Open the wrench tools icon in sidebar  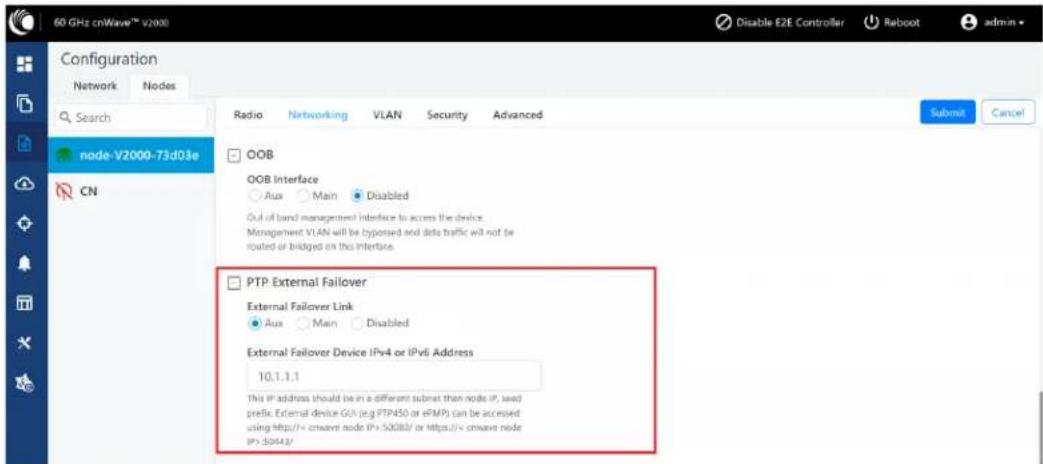click(x=25, y=342)
